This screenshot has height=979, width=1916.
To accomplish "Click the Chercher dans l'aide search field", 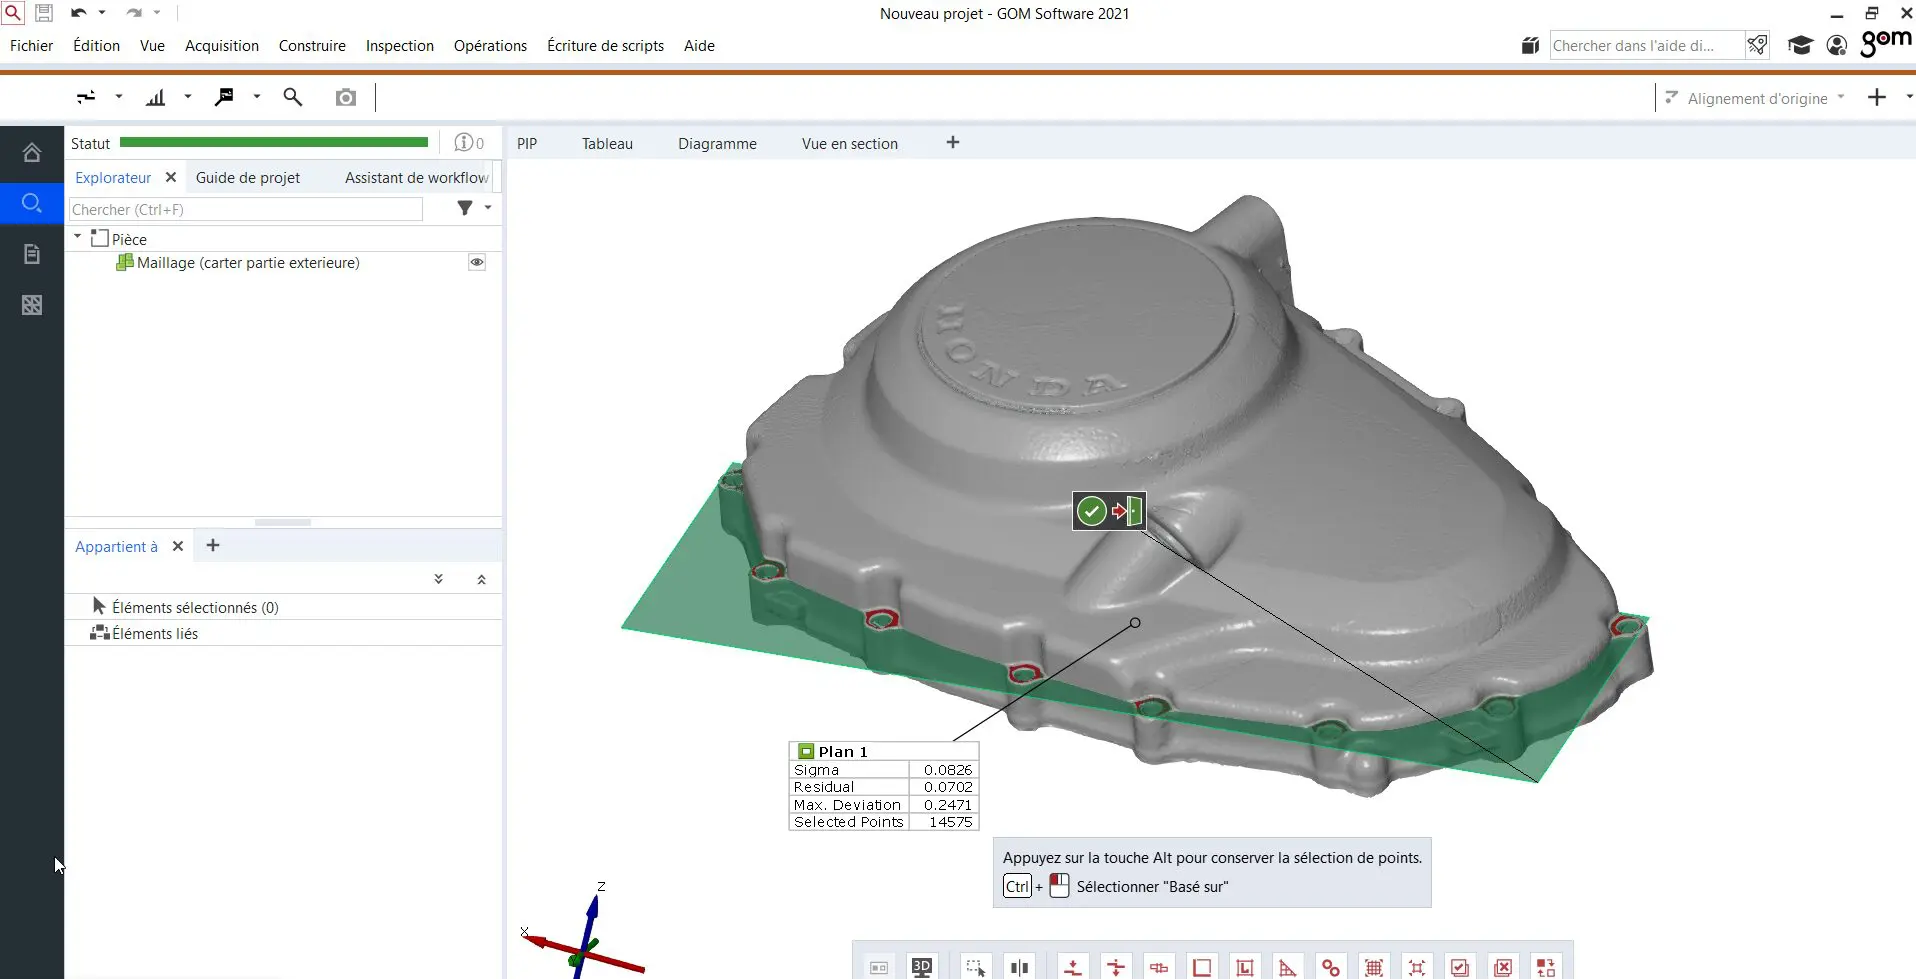I will (1646, 46).
